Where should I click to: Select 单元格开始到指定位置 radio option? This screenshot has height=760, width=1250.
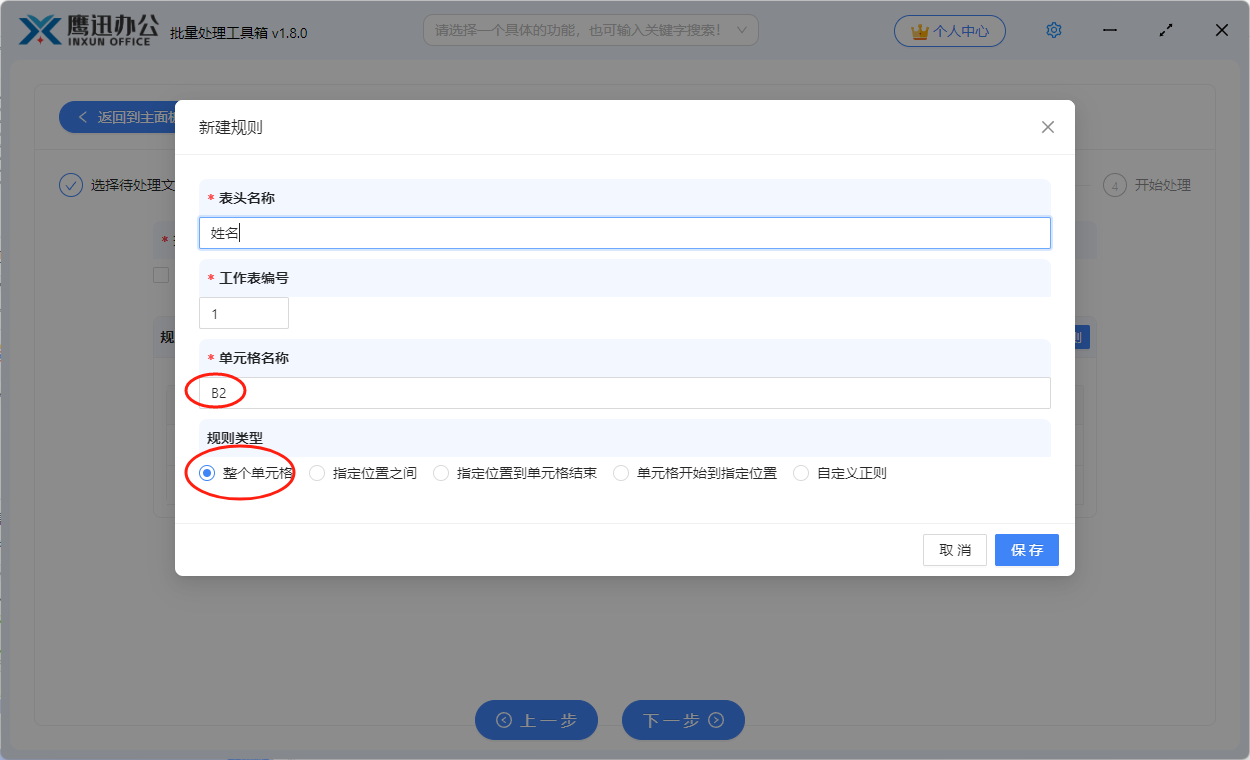pos(621,473)
